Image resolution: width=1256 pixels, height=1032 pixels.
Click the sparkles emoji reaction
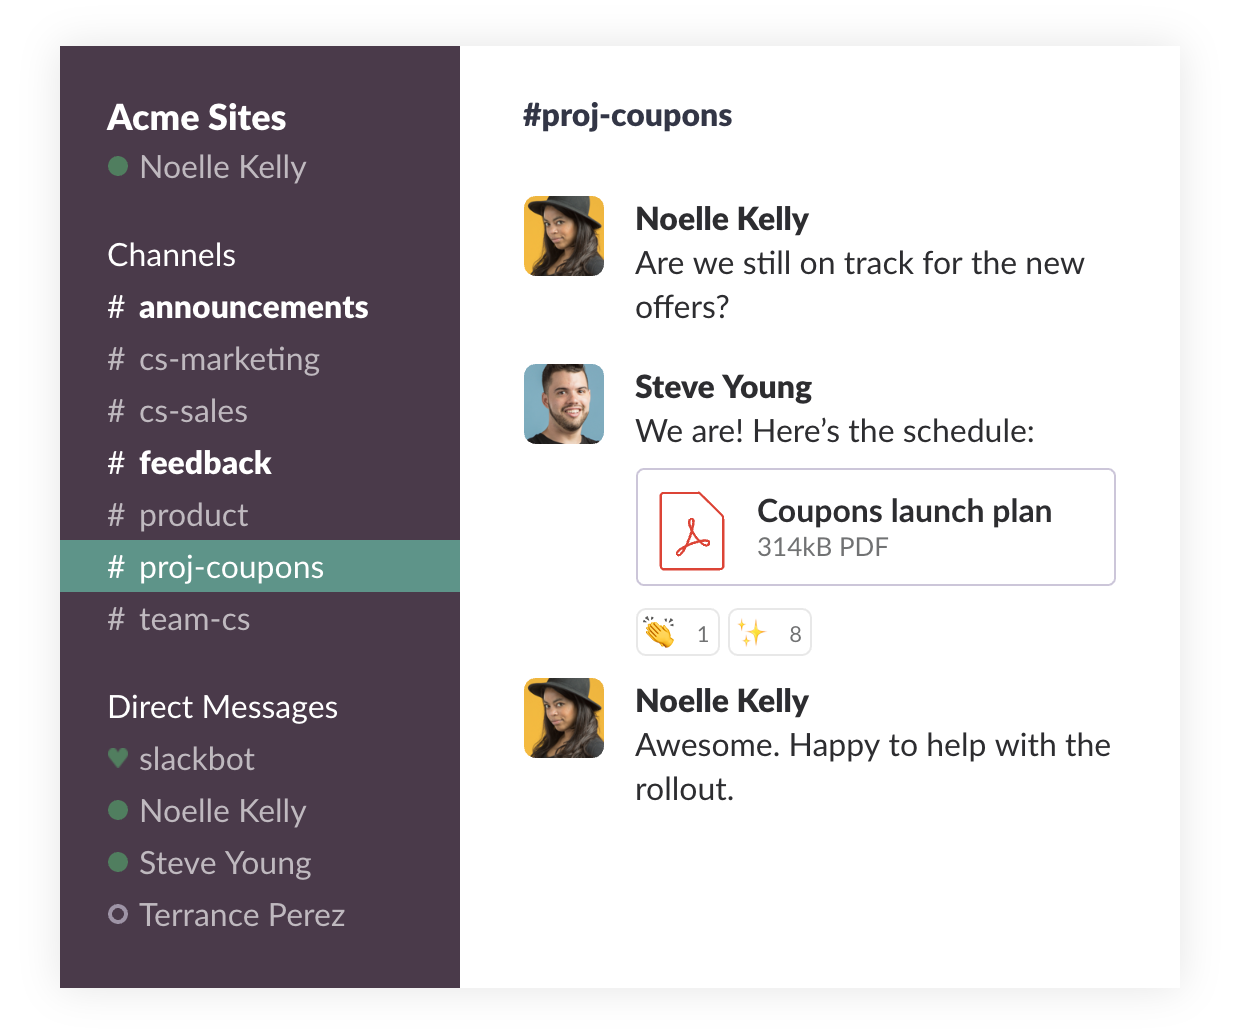tap(769, 633)
